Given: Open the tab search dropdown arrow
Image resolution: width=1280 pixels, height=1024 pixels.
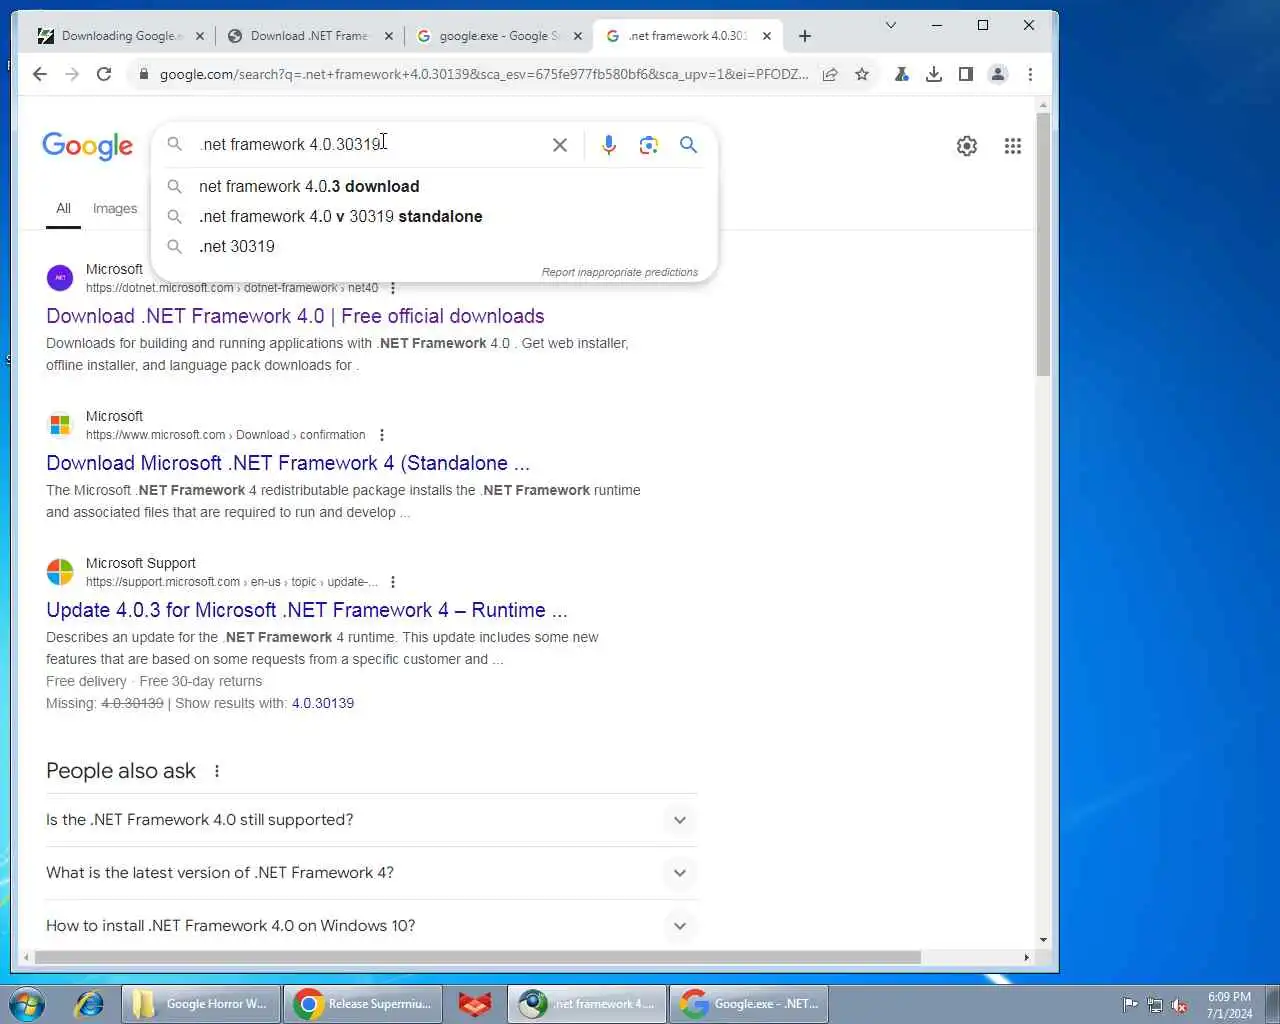Looking at the screenshot, I should [x=890, y=25].
